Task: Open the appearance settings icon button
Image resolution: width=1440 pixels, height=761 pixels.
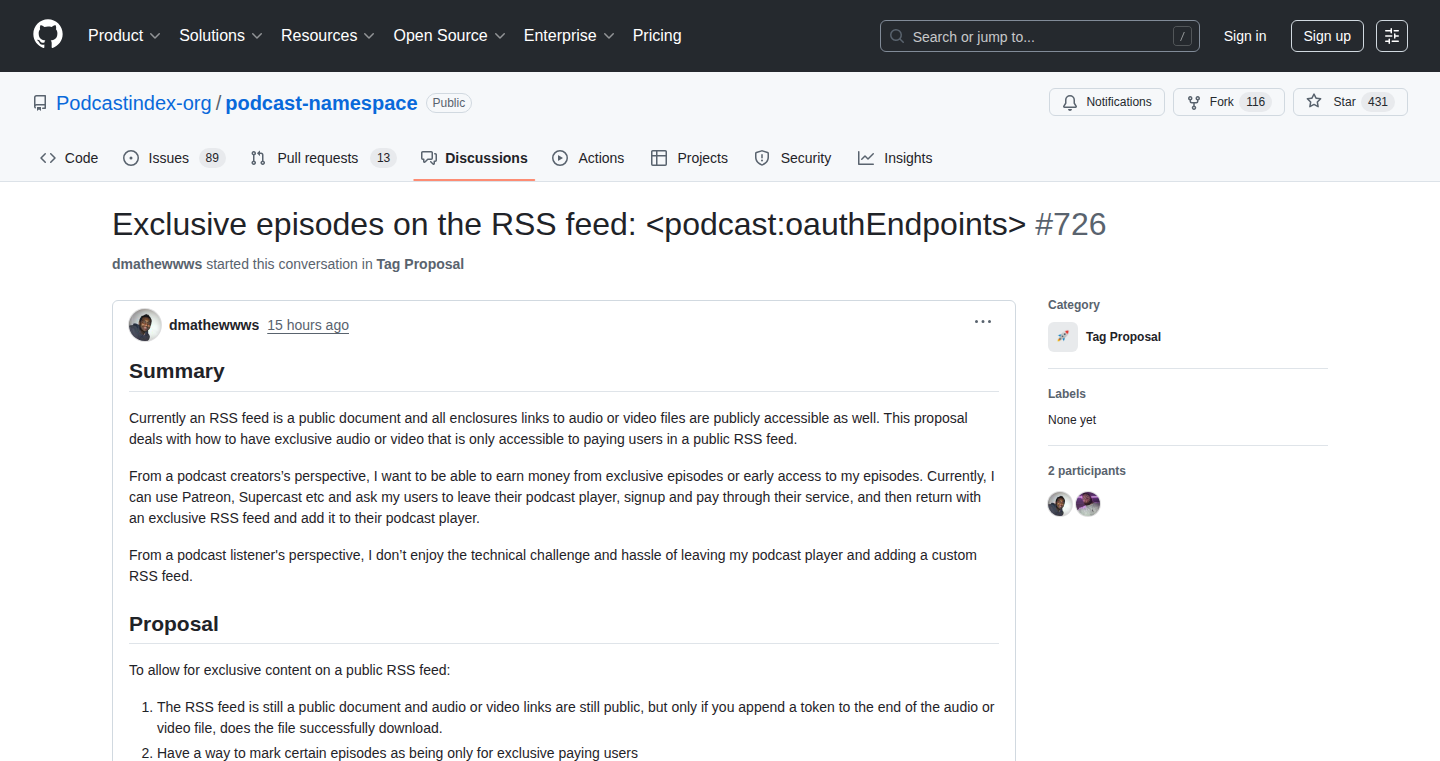Action: click(1392, 36)
